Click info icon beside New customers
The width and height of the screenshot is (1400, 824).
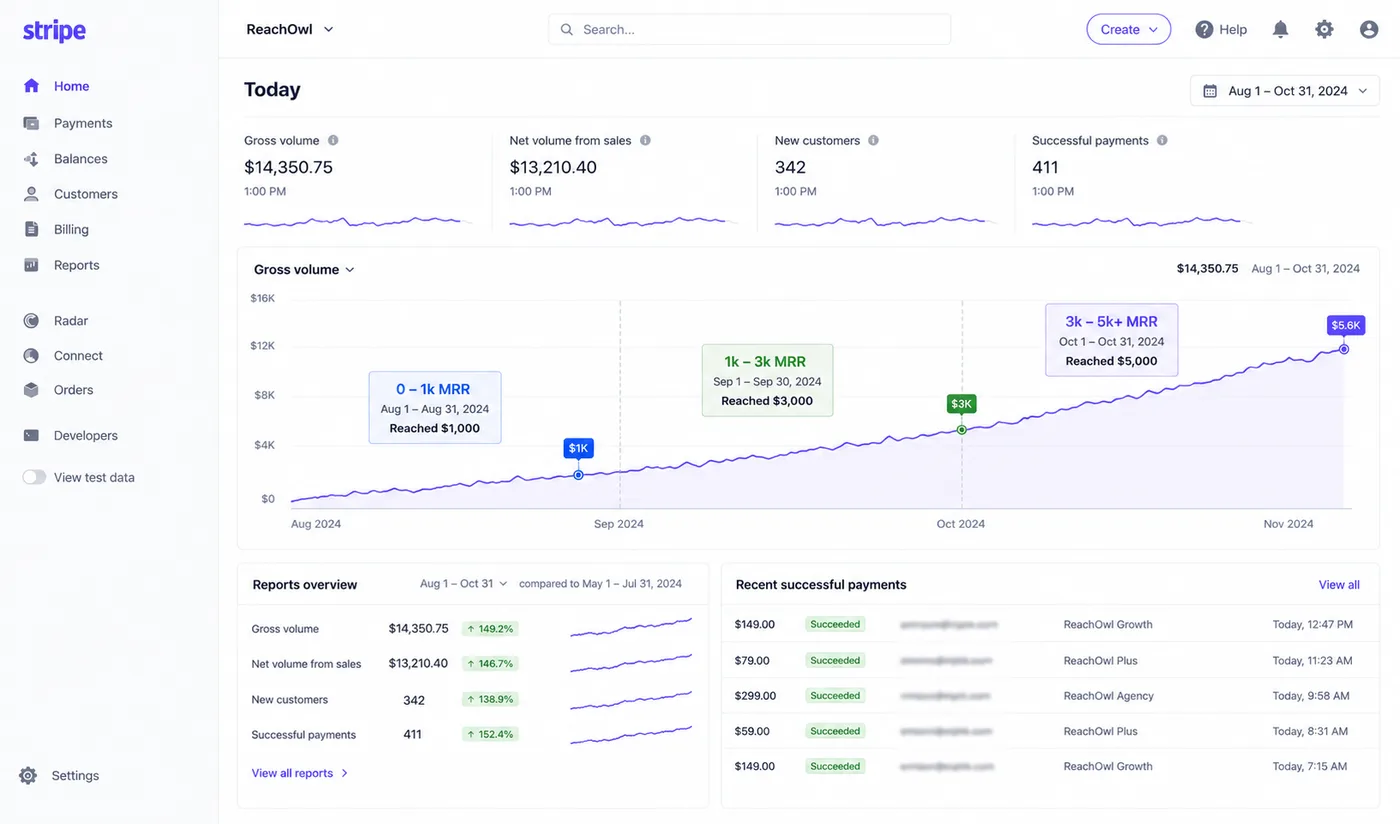(873, 141)
